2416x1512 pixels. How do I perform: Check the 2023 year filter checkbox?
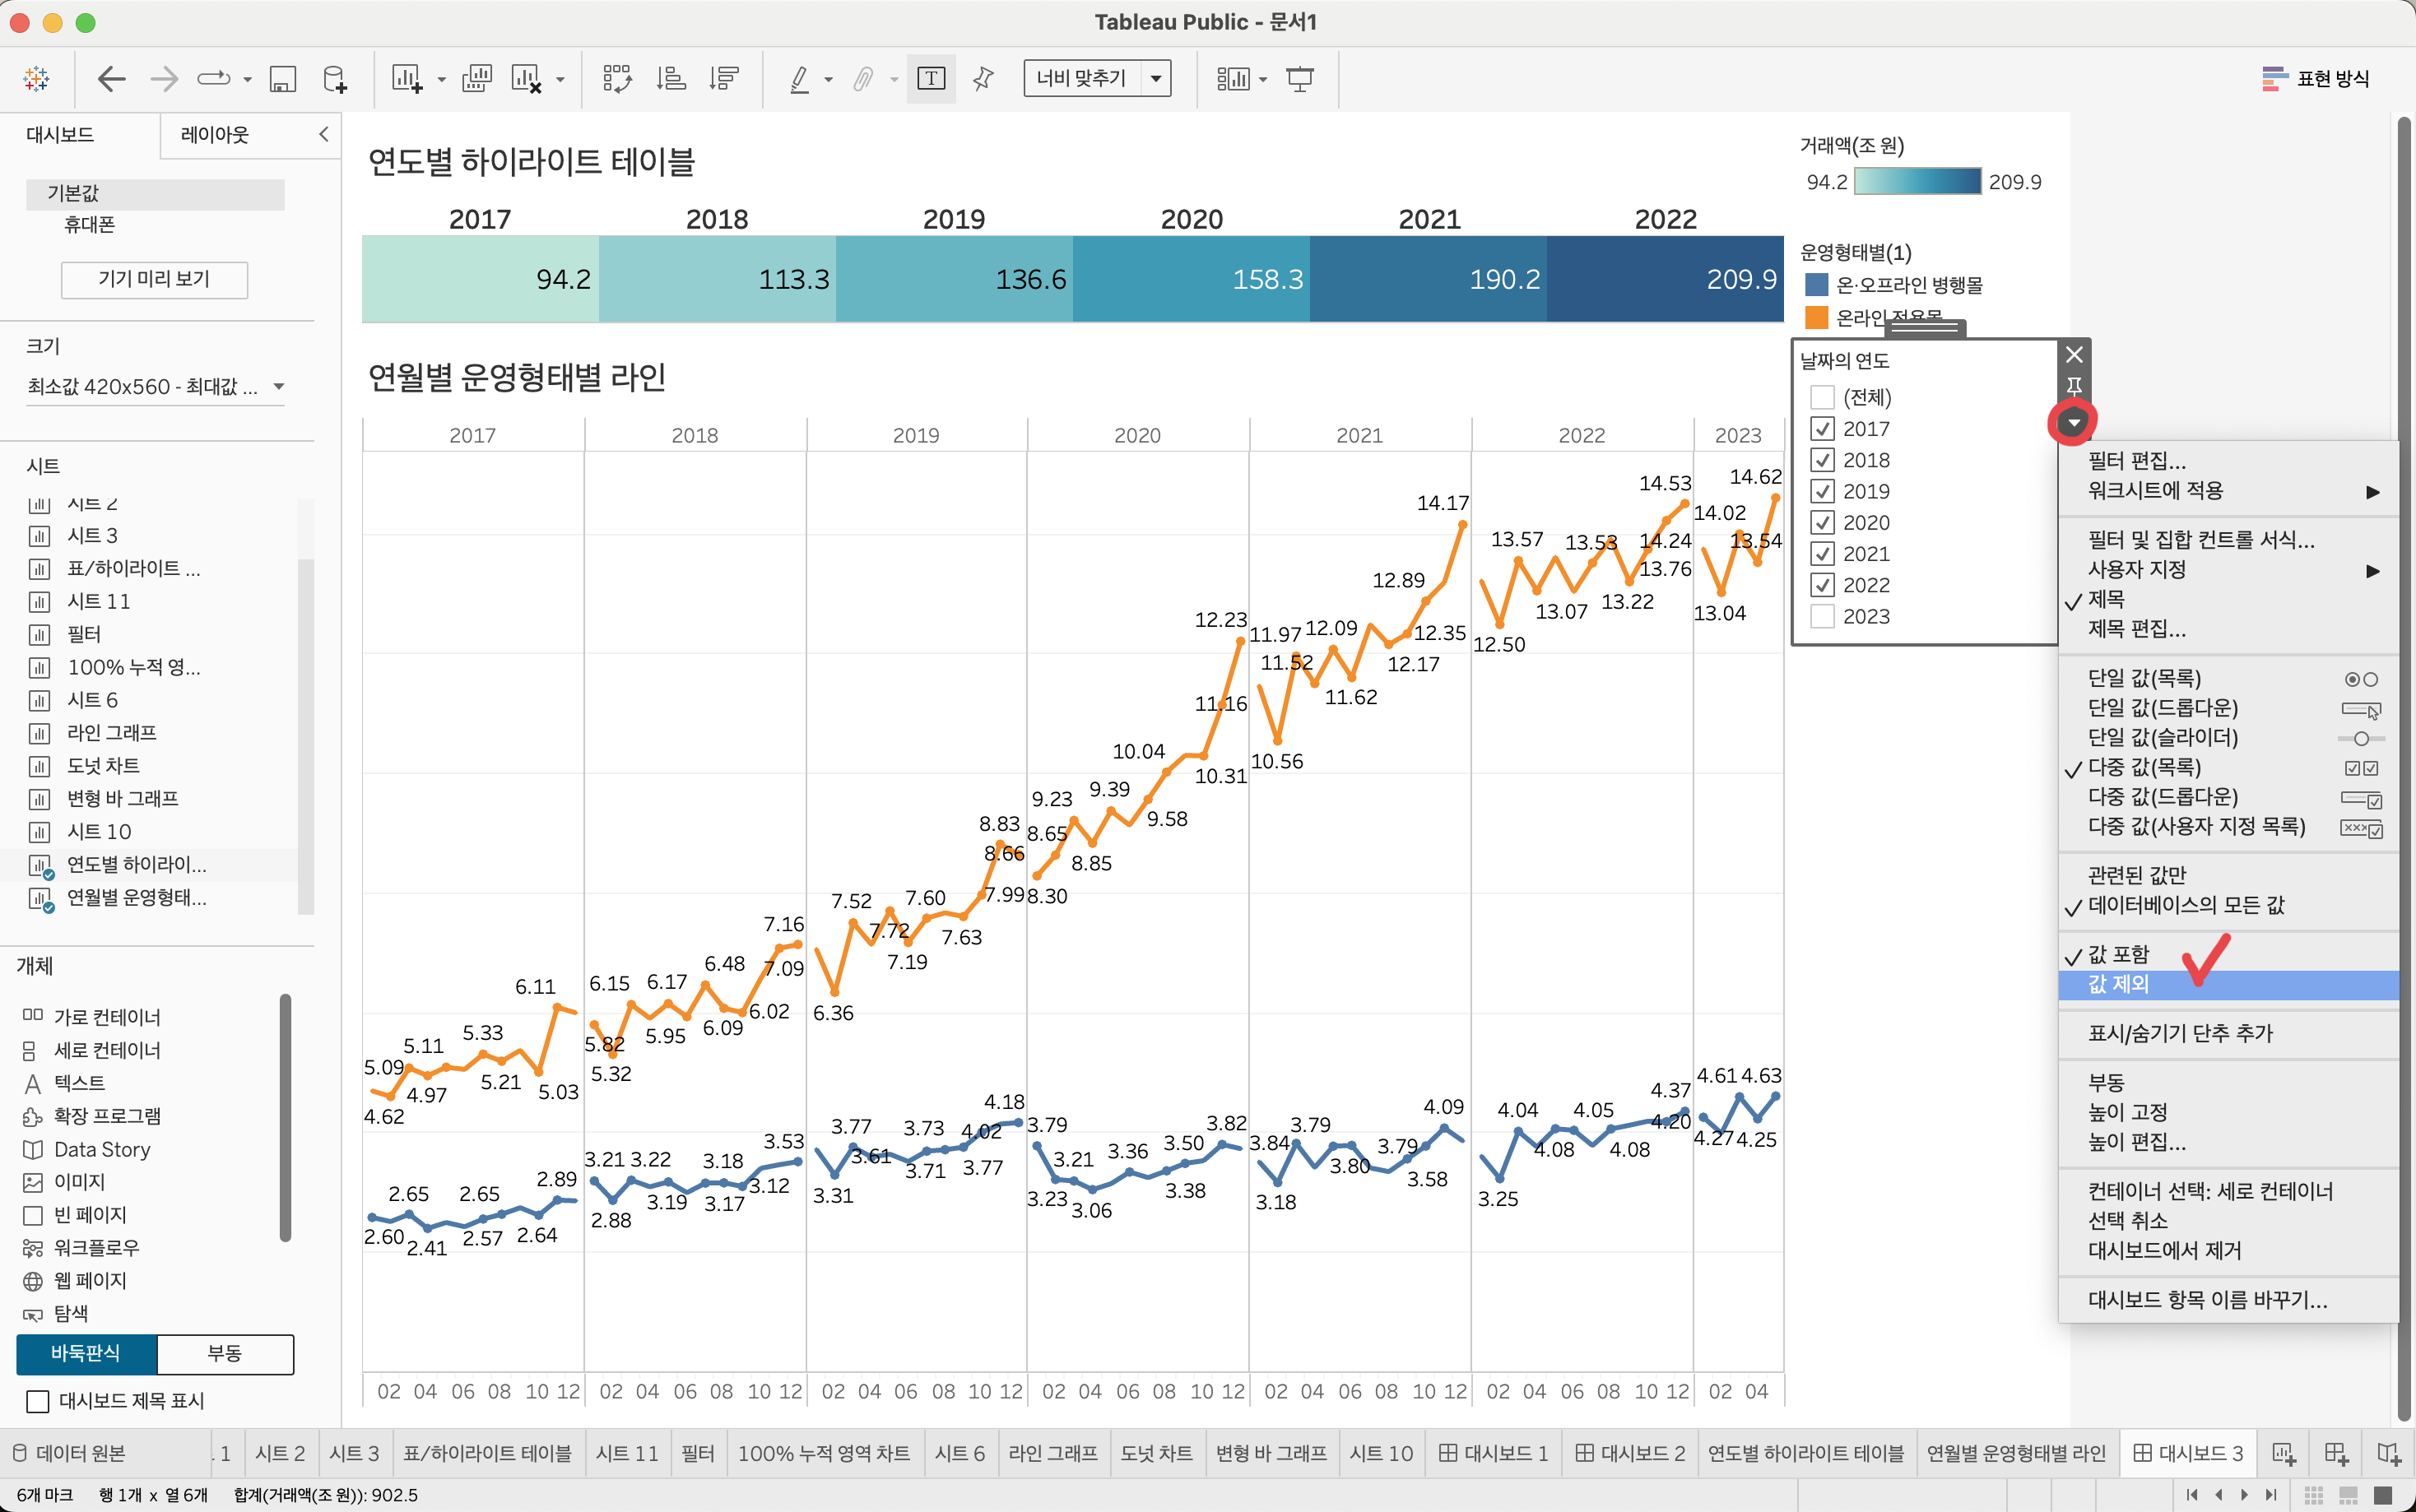1822,616
